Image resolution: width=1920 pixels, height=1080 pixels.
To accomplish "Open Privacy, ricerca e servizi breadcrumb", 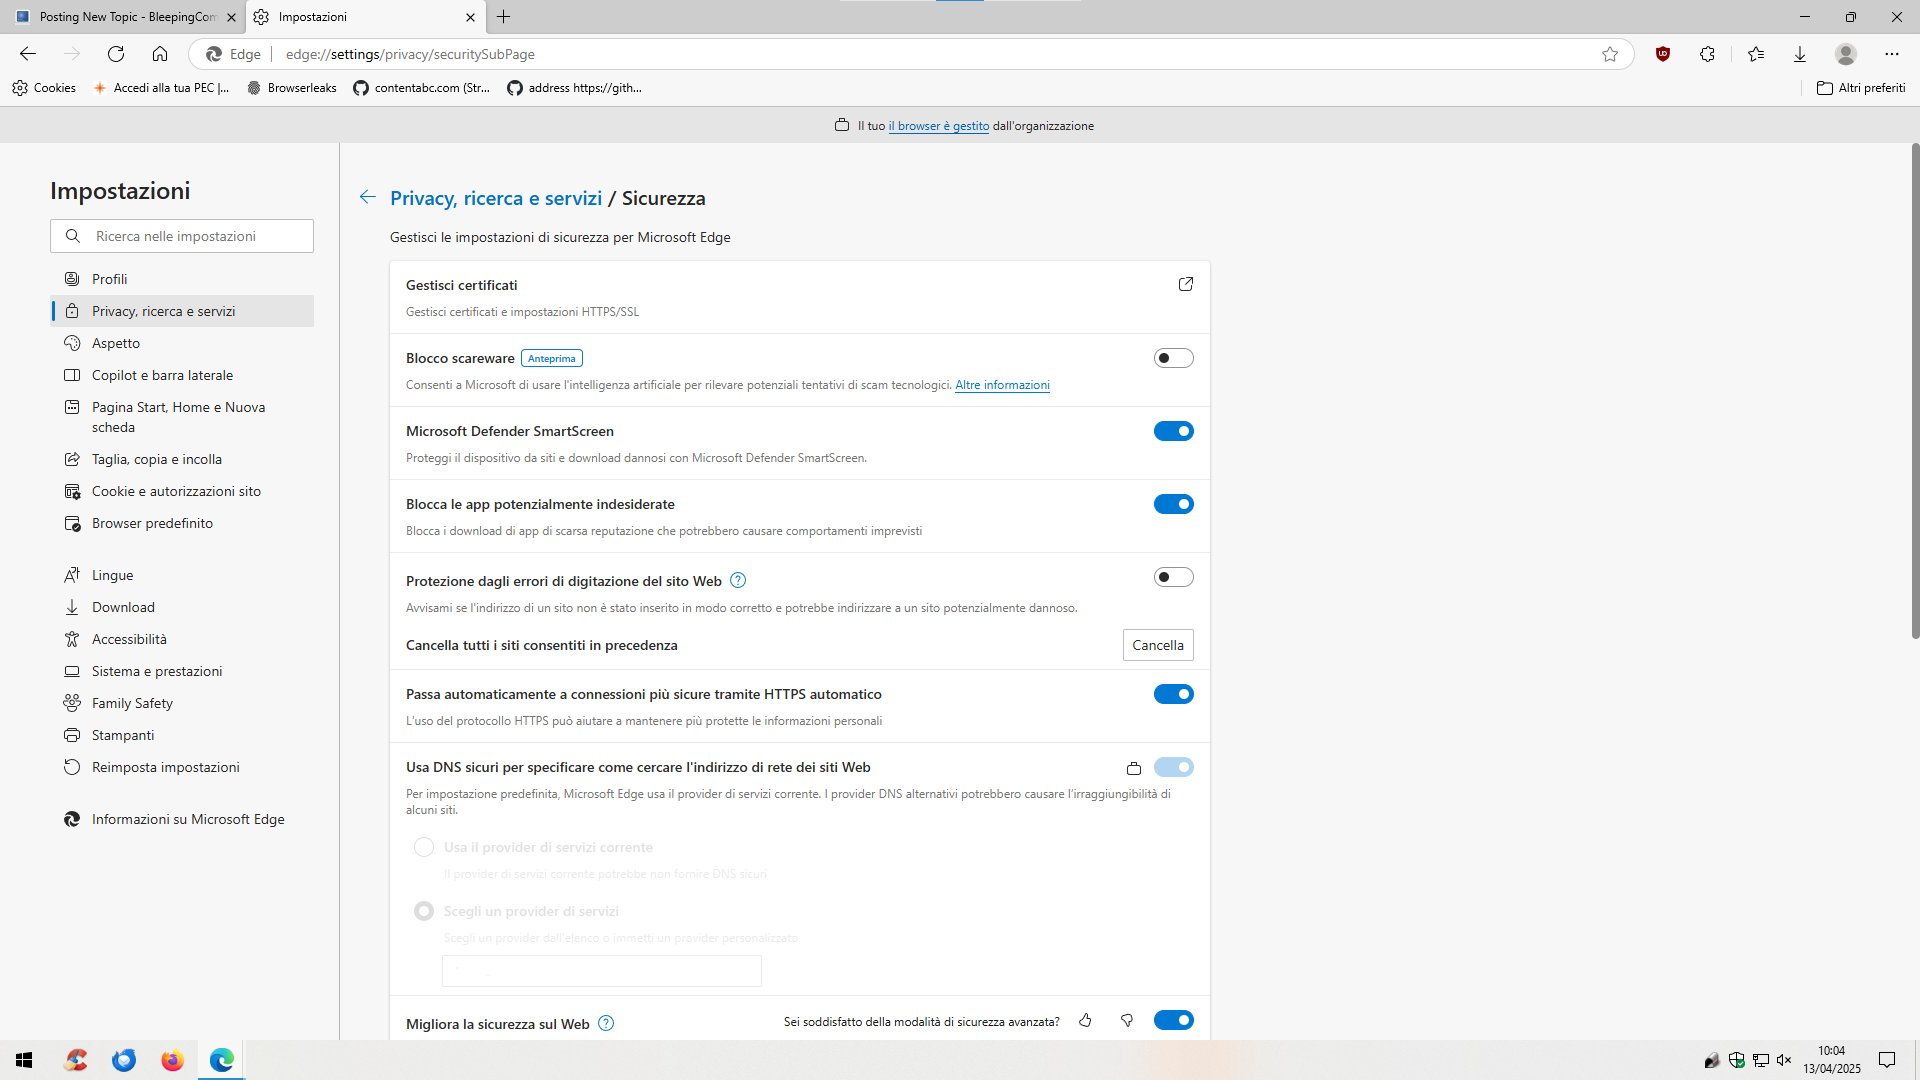I will coord(496,198).
